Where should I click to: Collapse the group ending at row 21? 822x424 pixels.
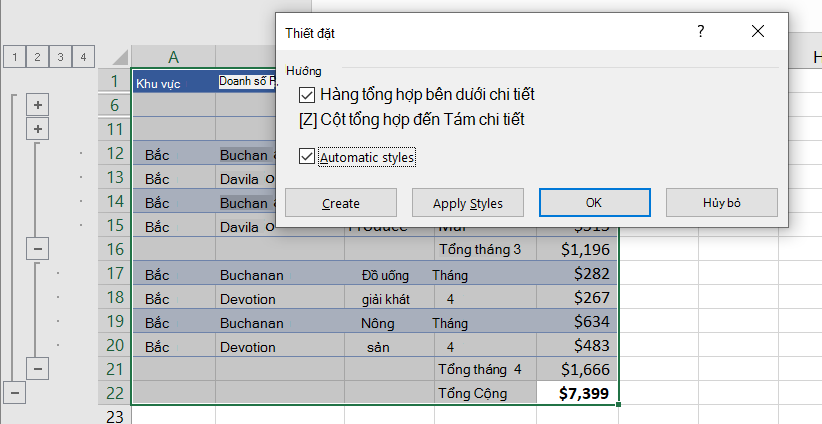(x=38, y=369)
